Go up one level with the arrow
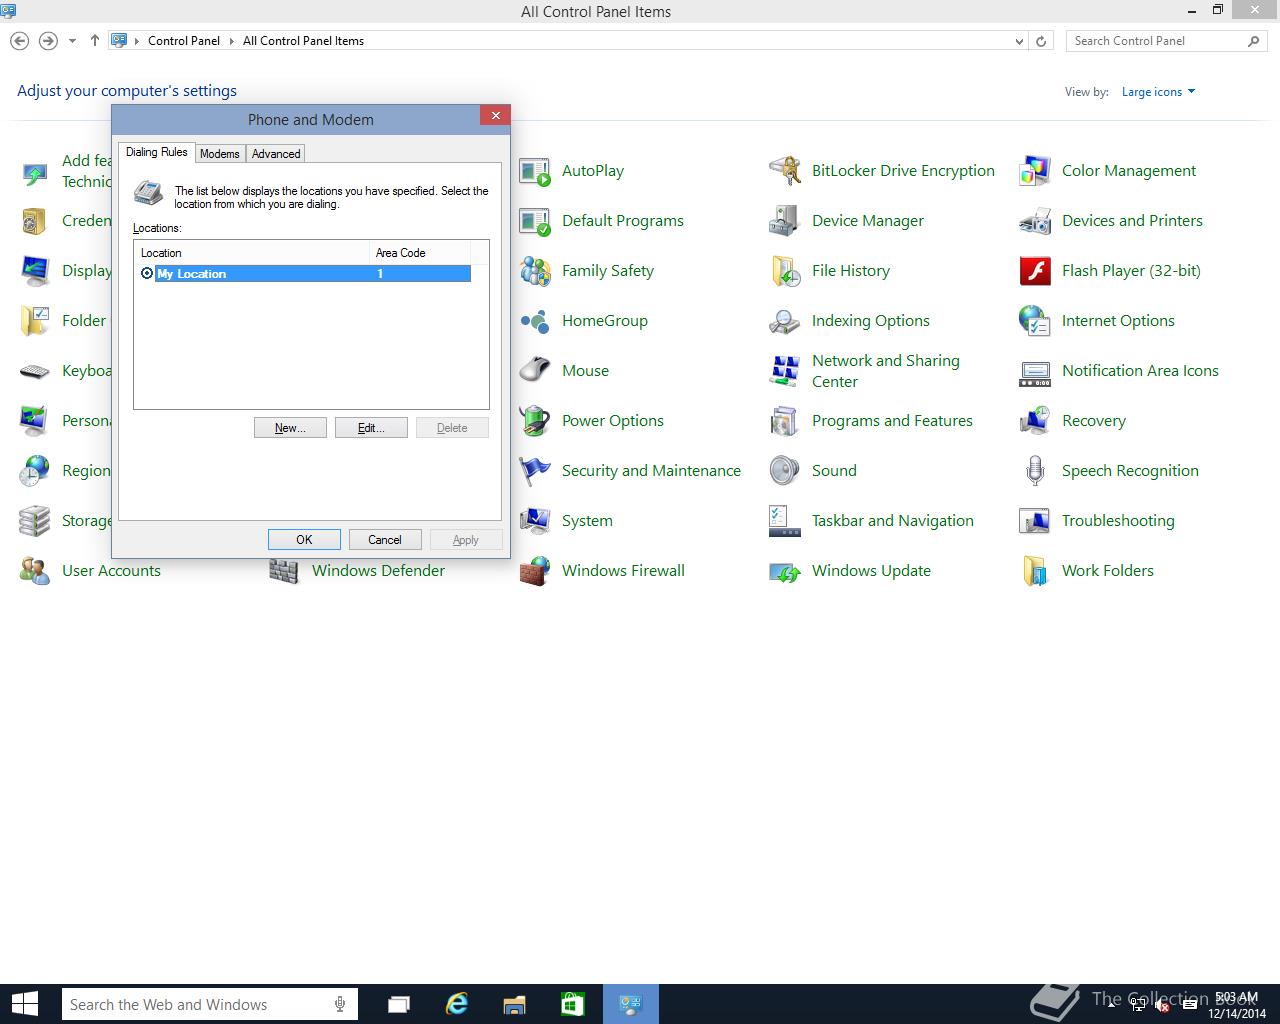Screen dimensions: 1280x1024 click(95, 41)
